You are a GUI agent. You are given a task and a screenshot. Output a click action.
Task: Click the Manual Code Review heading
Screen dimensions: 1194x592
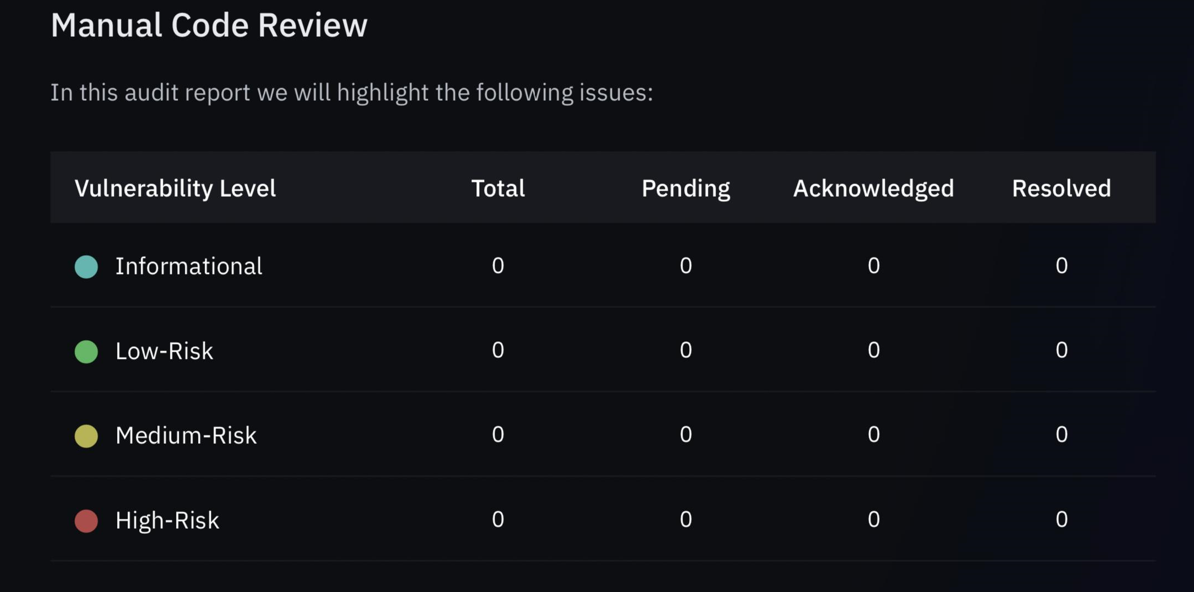coord(209,25)
